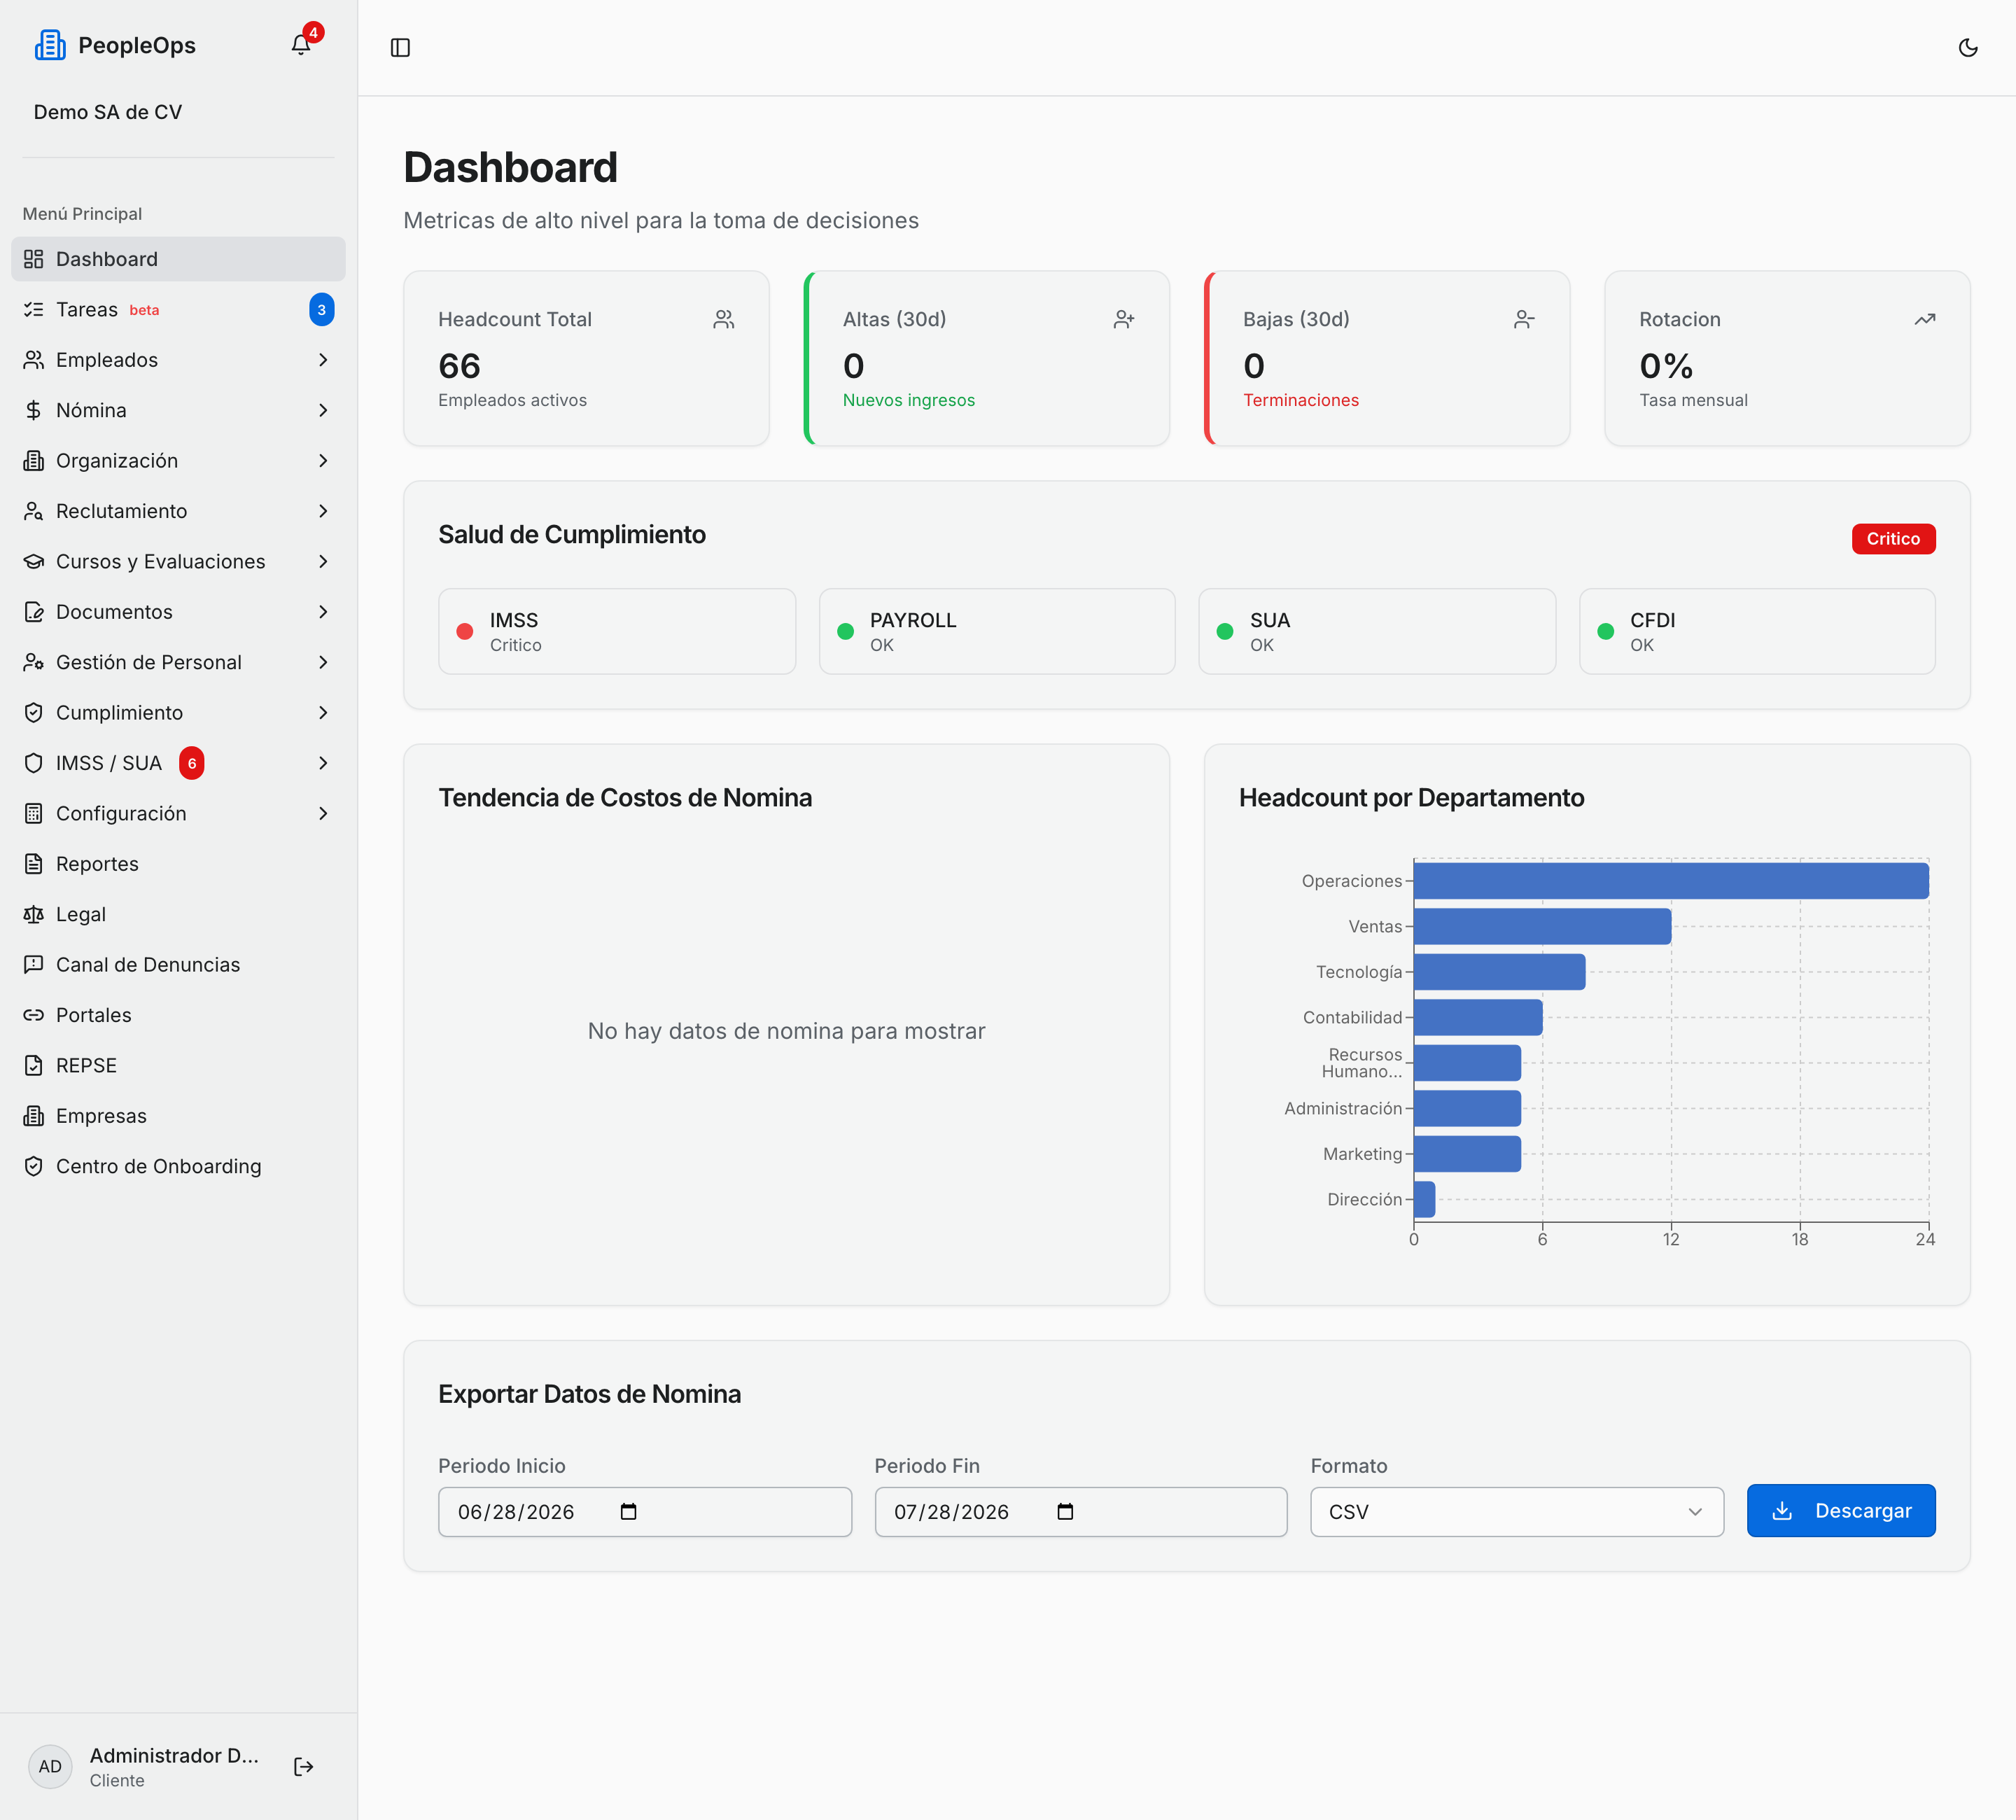Viewport: 2016px width, 1820px height.
Task: Open Tareas beta menu item
Action: (x=178, y=310)
